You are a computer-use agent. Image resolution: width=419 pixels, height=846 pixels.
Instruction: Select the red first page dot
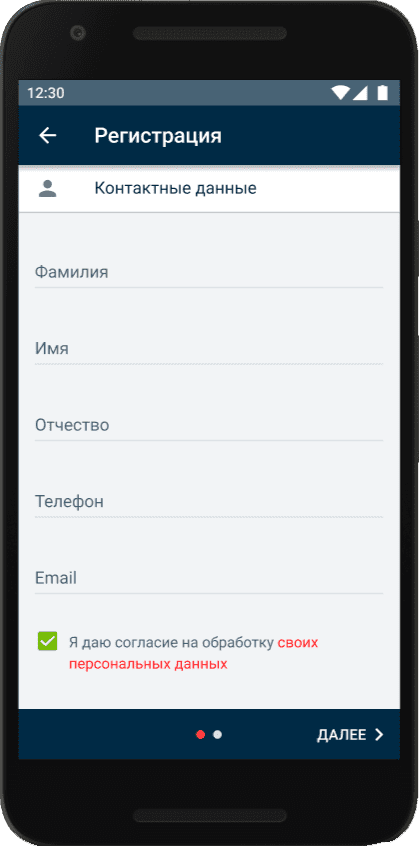tap(201, 734)
